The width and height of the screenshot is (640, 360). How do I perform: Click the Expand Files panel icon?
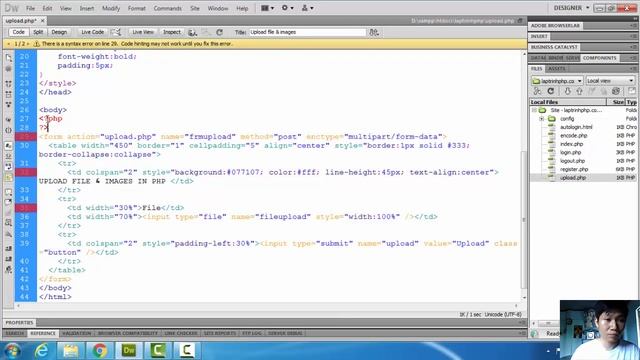tap(631, 91)
